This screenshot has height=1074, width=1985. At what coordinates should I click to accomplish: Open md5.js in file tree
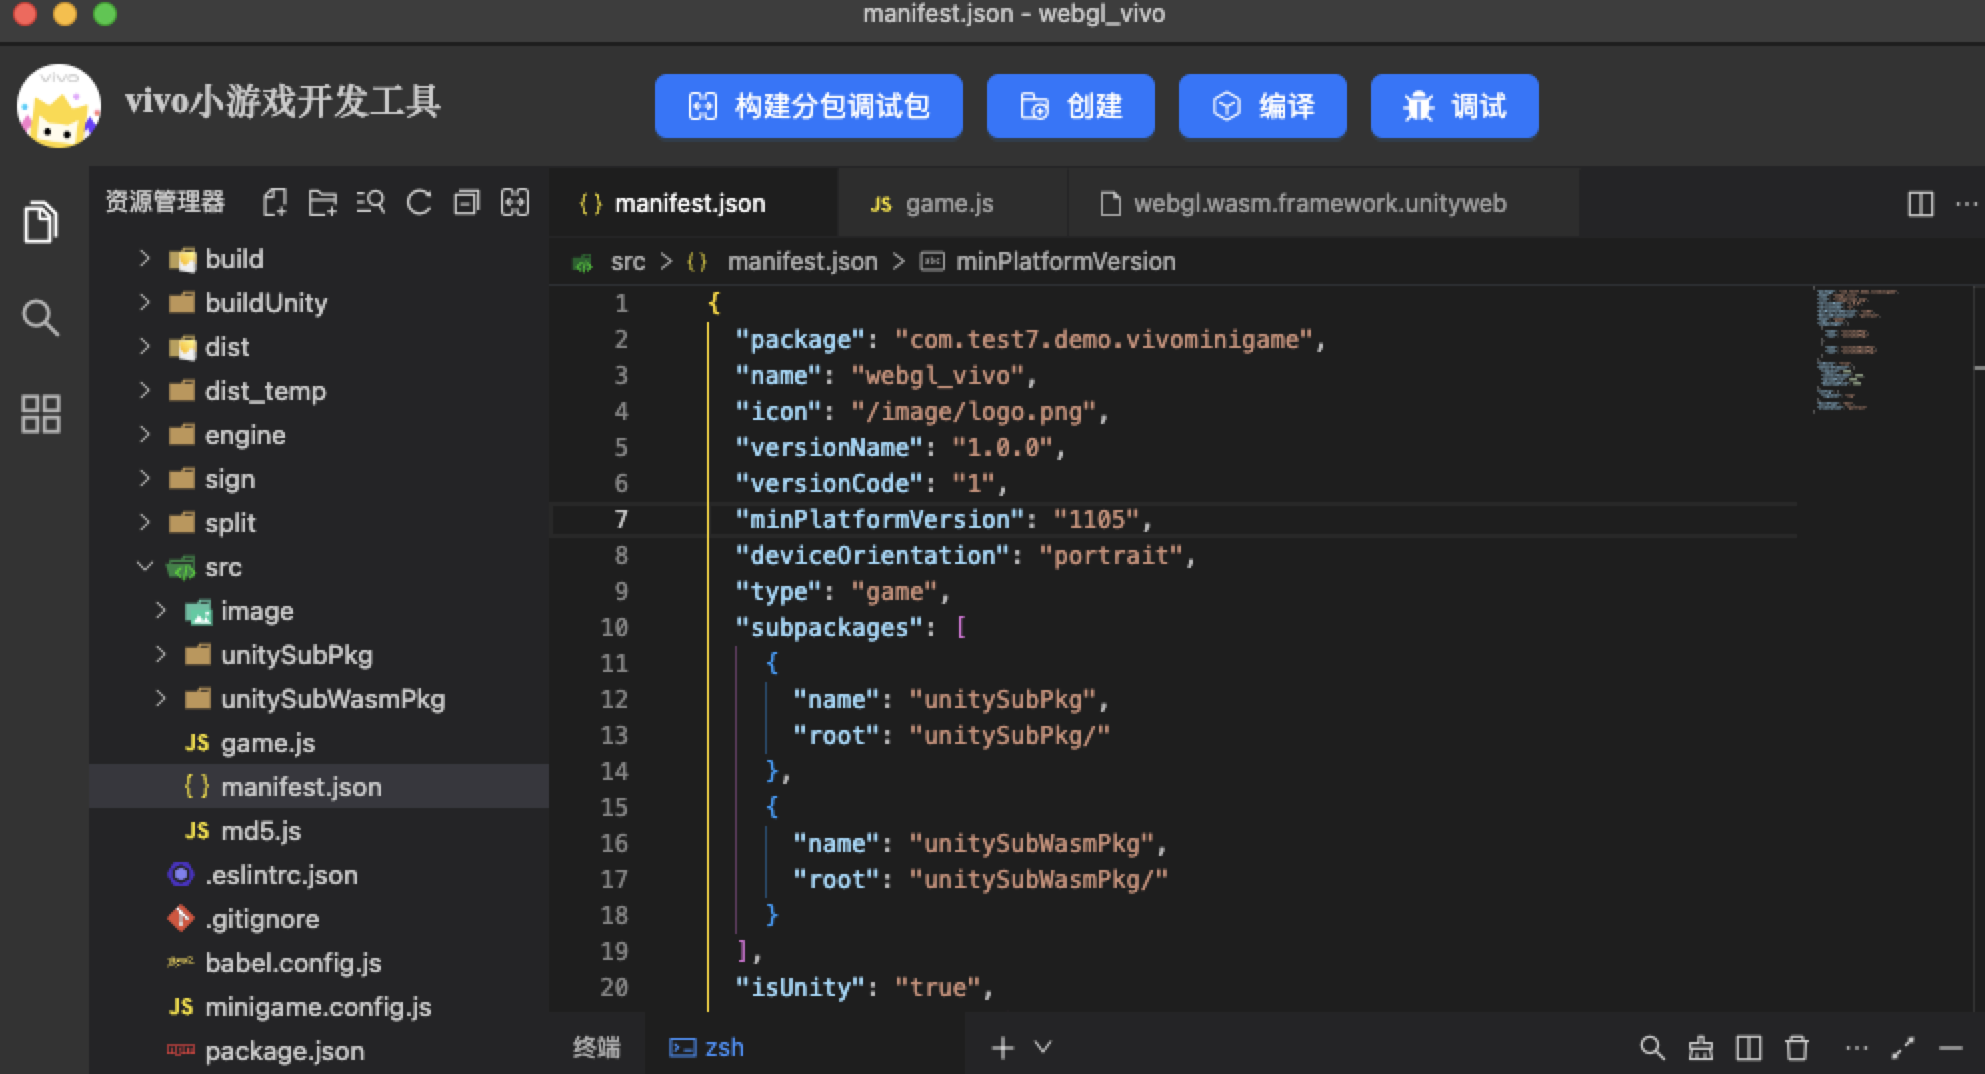click(x=319, y=831)
